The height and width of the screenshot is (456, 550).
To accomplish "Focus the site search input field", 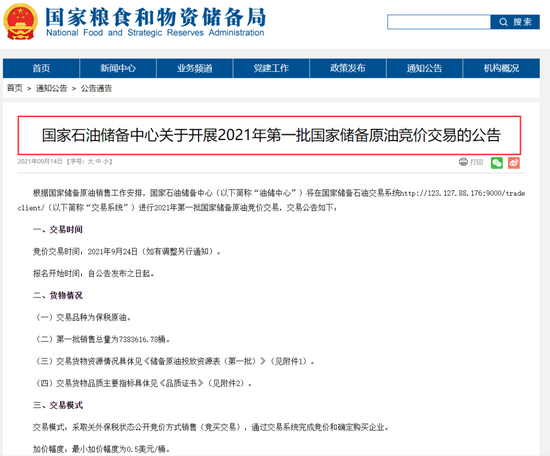I will tap(439, 22).
